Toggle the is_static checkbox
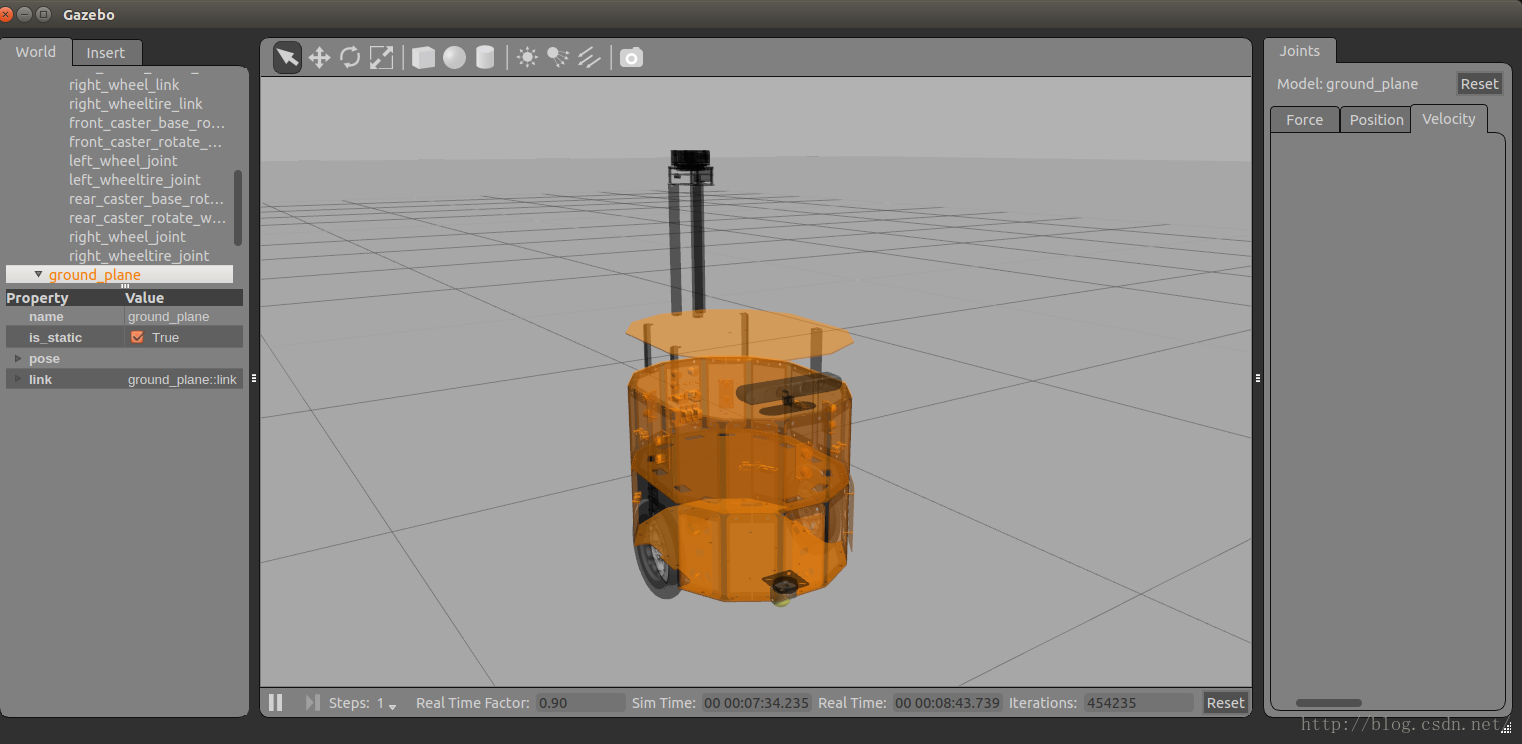 tap(138, 338)
